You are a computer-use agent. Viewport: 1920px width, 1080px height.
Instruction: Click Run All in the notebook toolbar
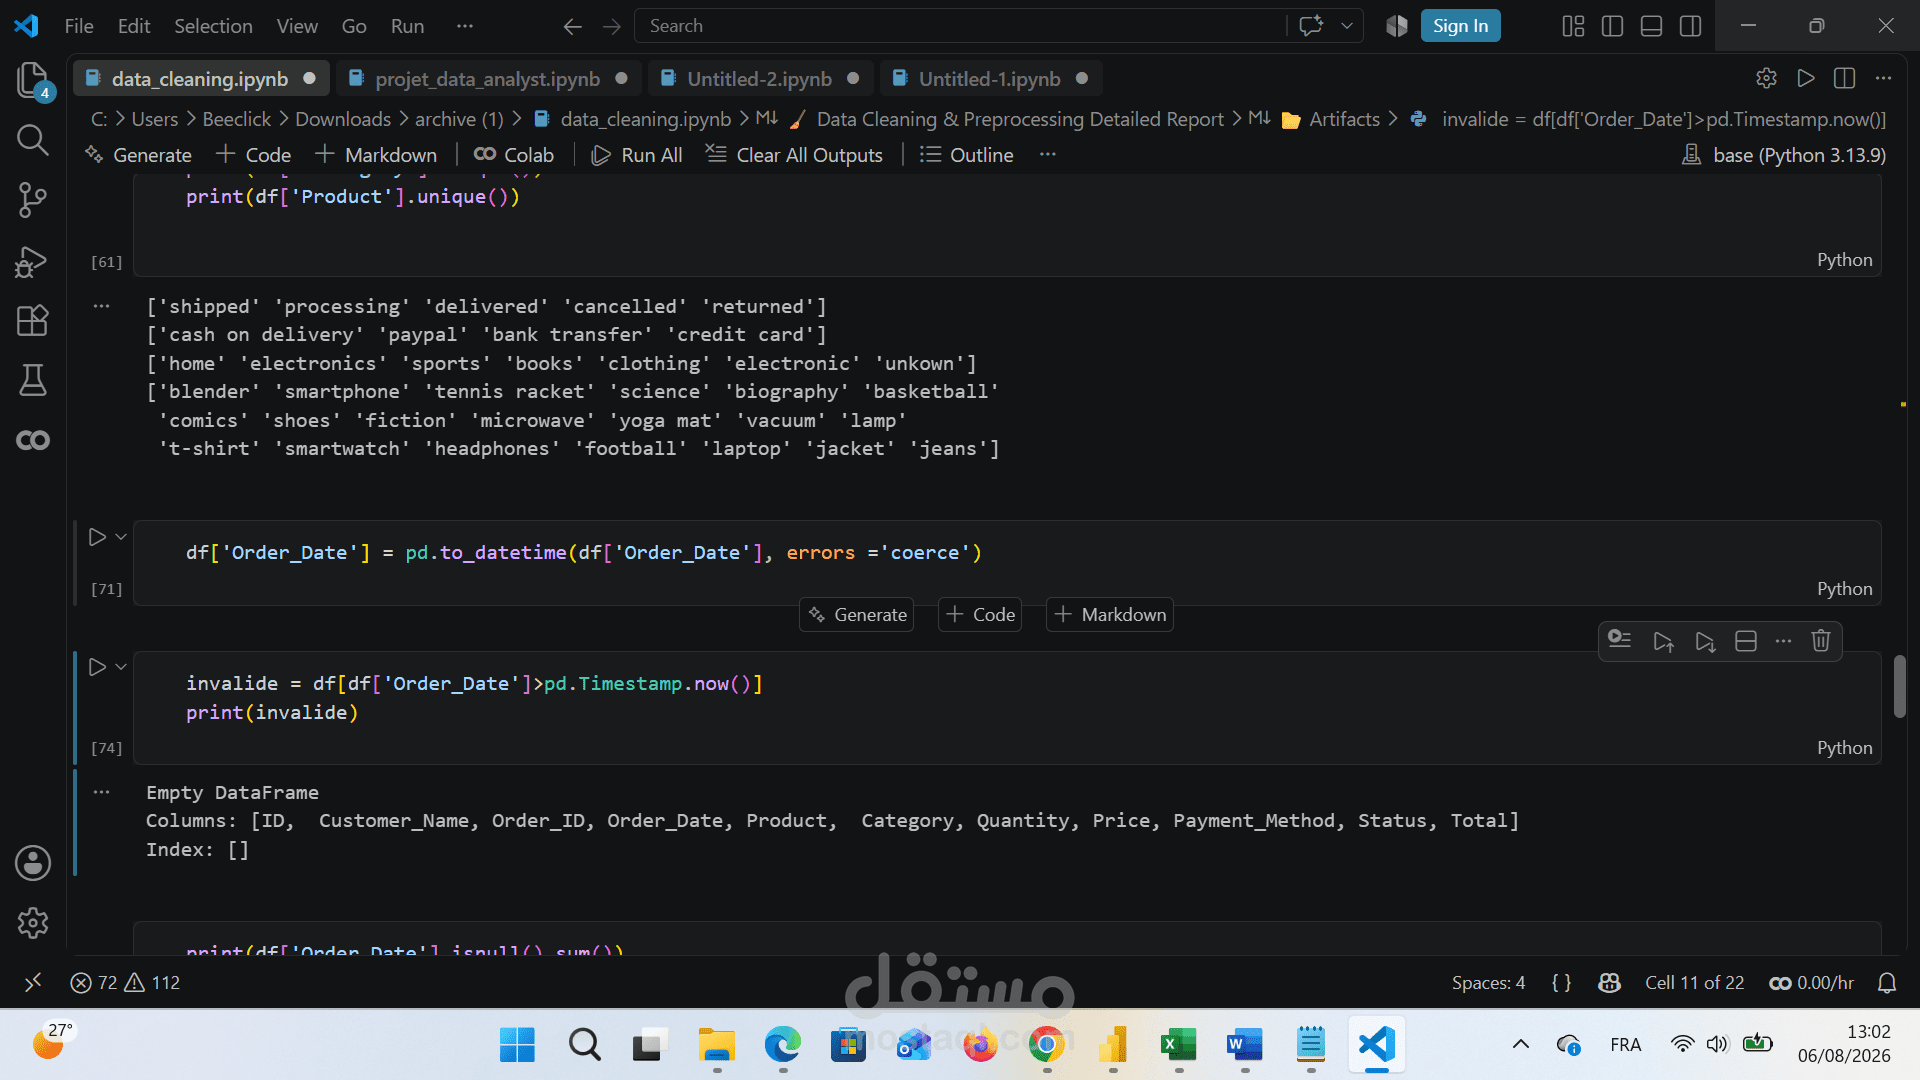(x=637, y=155)
